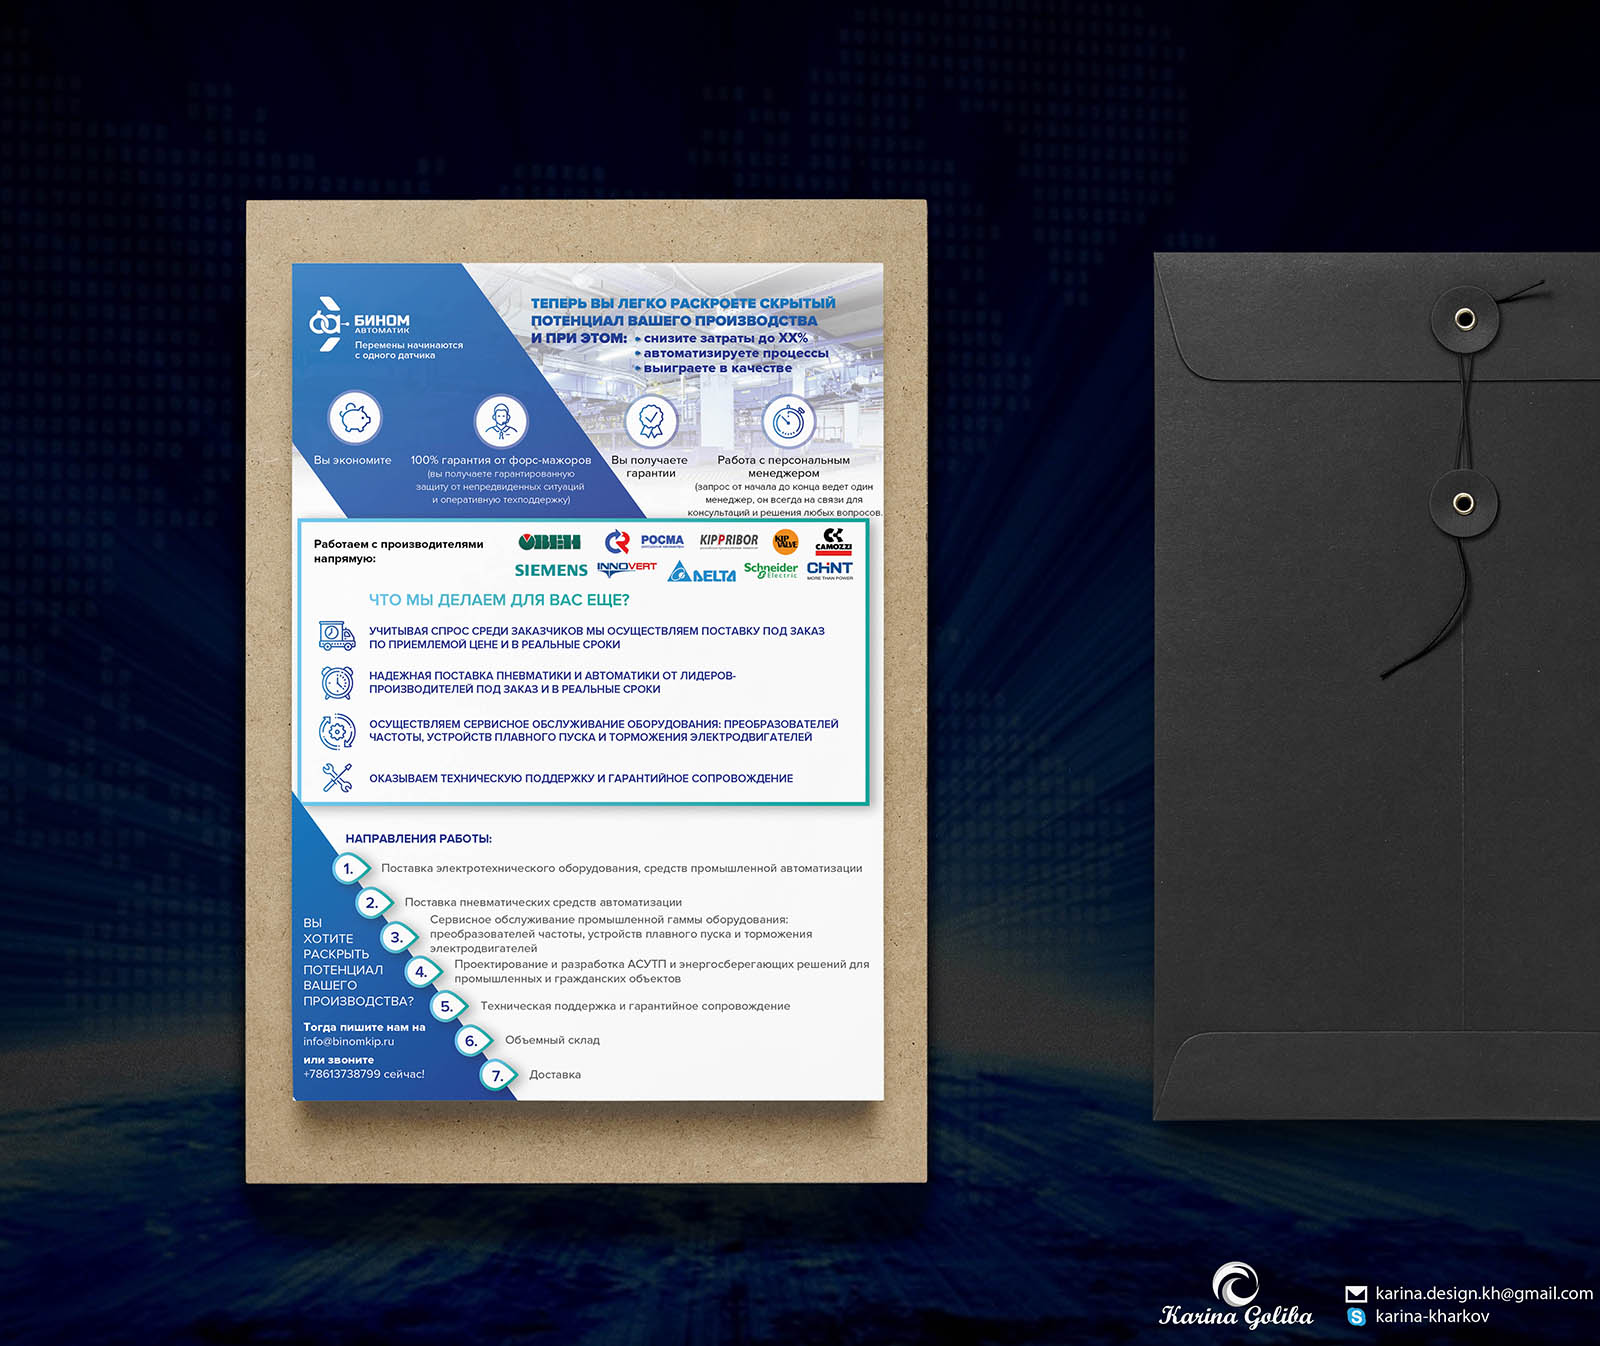Click the '100% гарантия от форс-мажоров' caption
The height and width of the screenshot is (1346, 1600).
coord(501,461)
